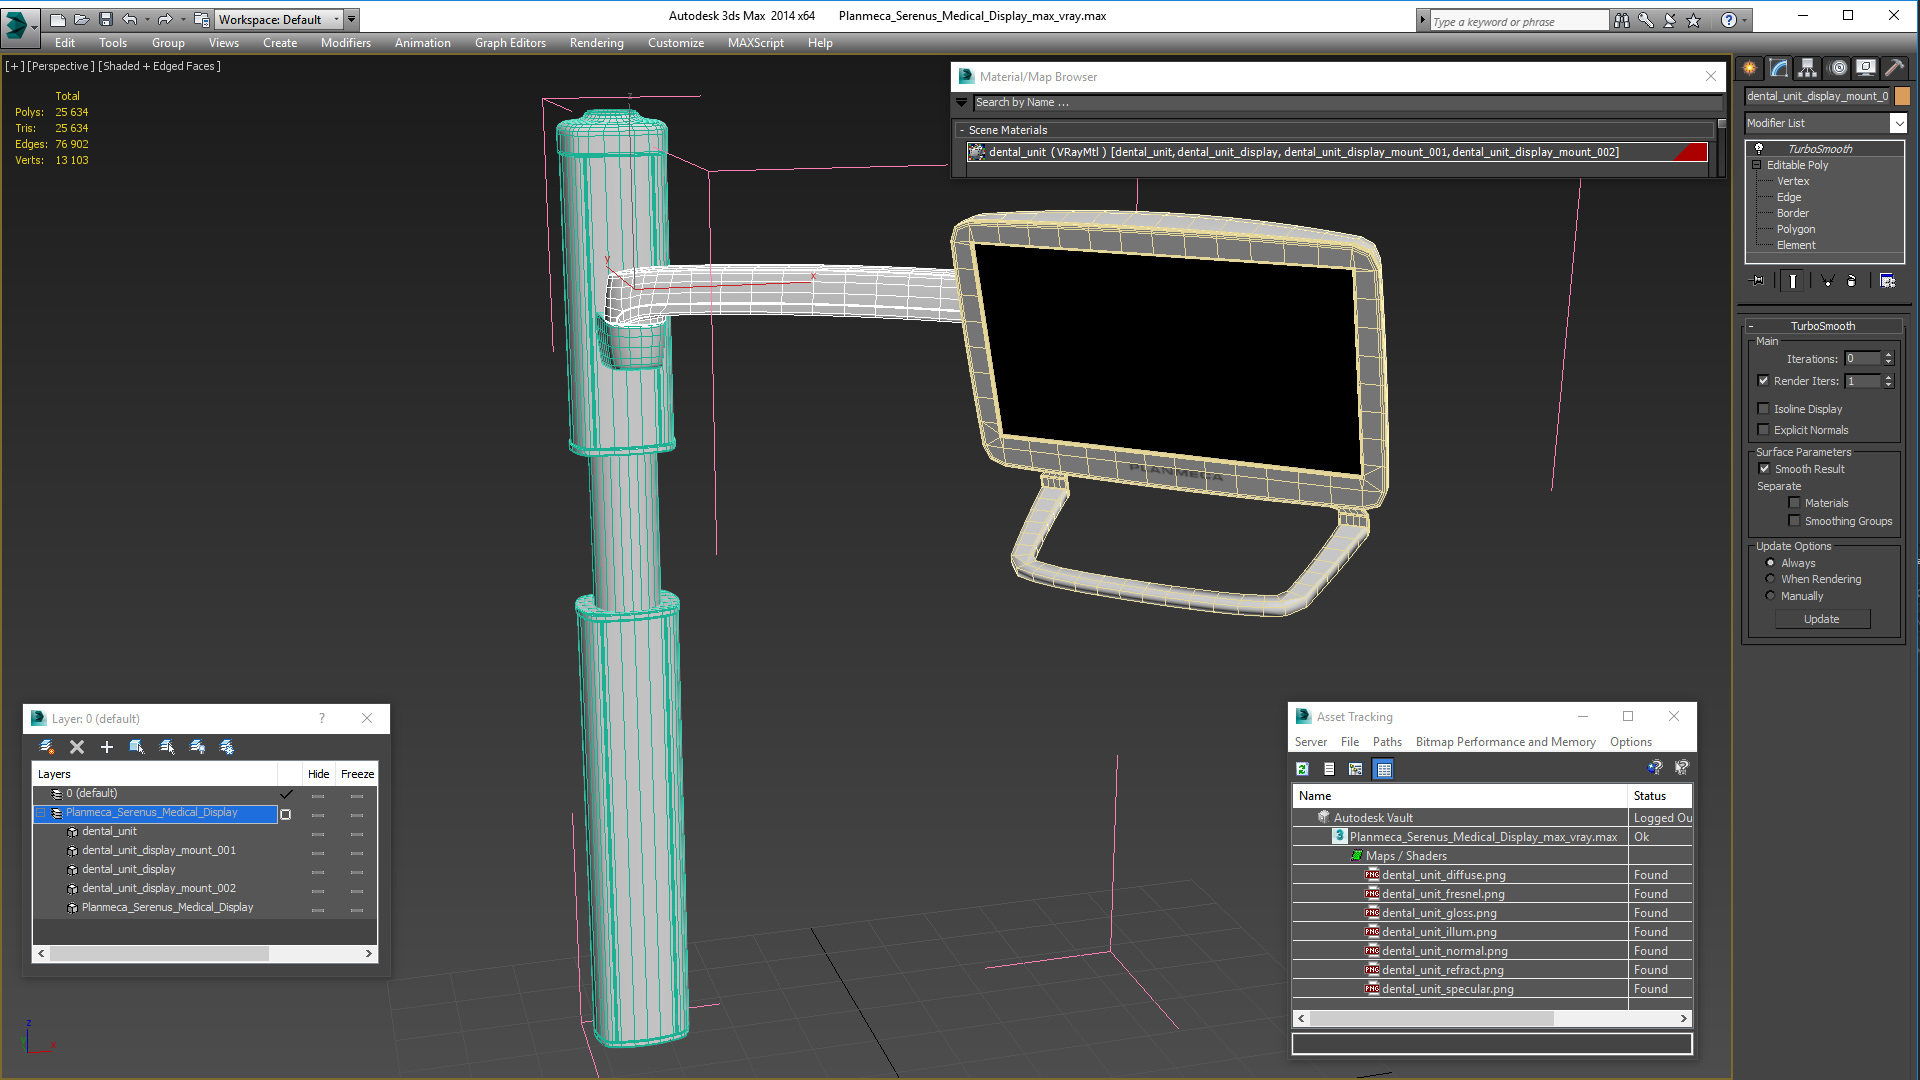Click the Update button
1920x1080 pixels.
1821,619
